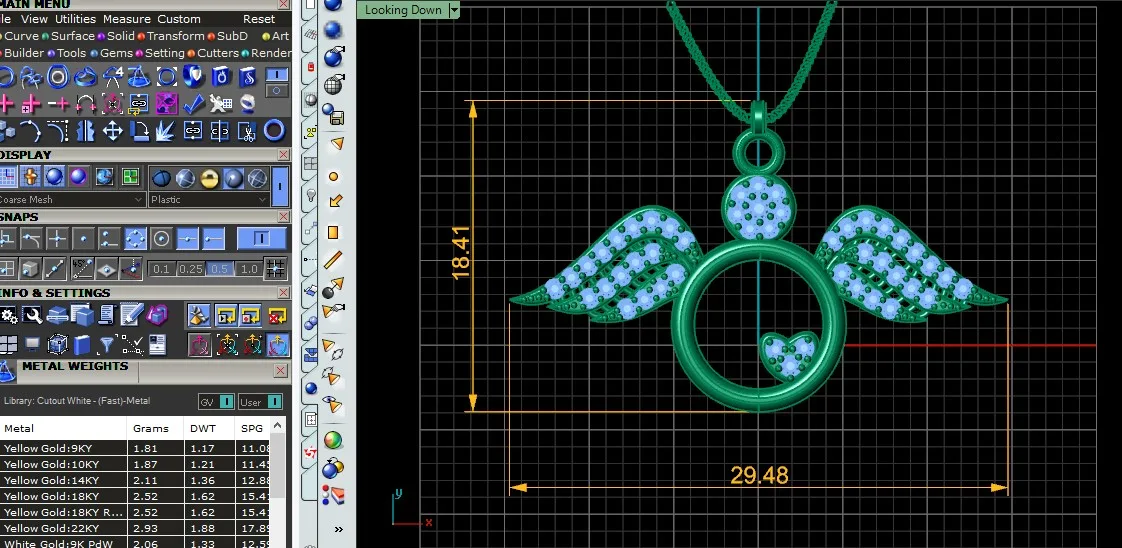
Task: Open the gears settings icon
Action: (9, 315)
